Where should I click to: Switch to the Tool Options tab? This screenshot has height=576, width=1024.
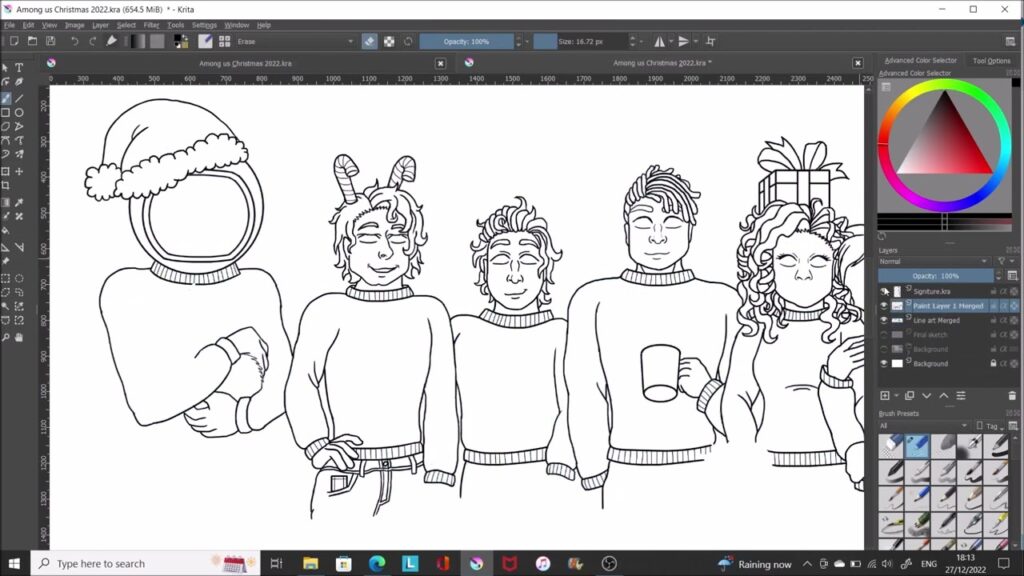[991, 61]
